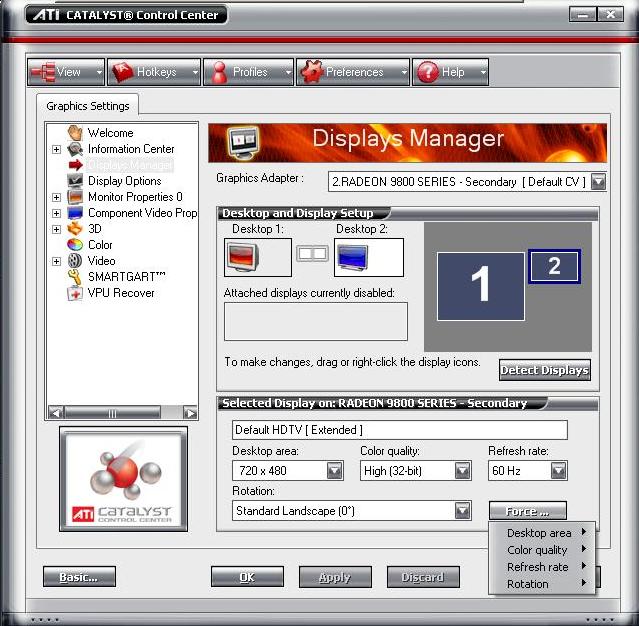This screenshot has height=626, width=639.
Task: Click the Information Center icon
Action: tap(75, 149)
